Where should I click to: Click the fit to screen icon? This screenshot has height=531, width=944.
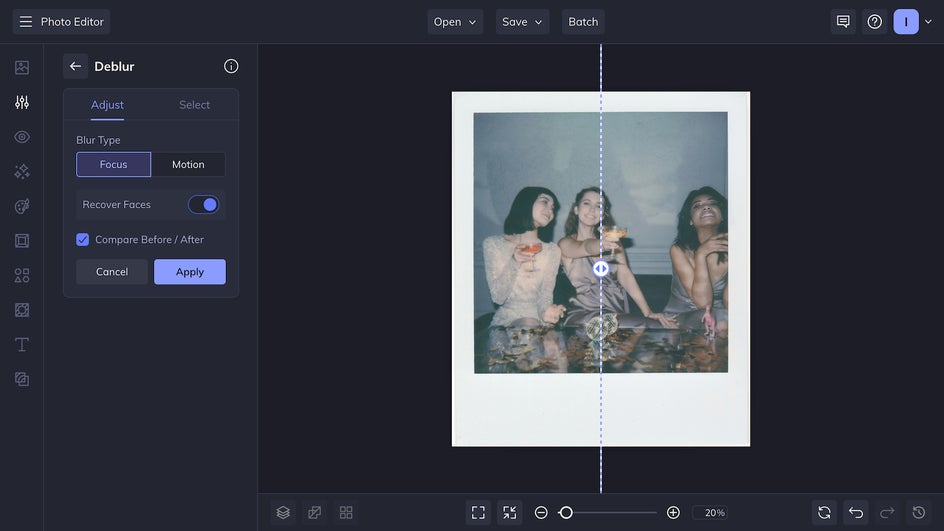pyautogui.click(x=478, y=512)
